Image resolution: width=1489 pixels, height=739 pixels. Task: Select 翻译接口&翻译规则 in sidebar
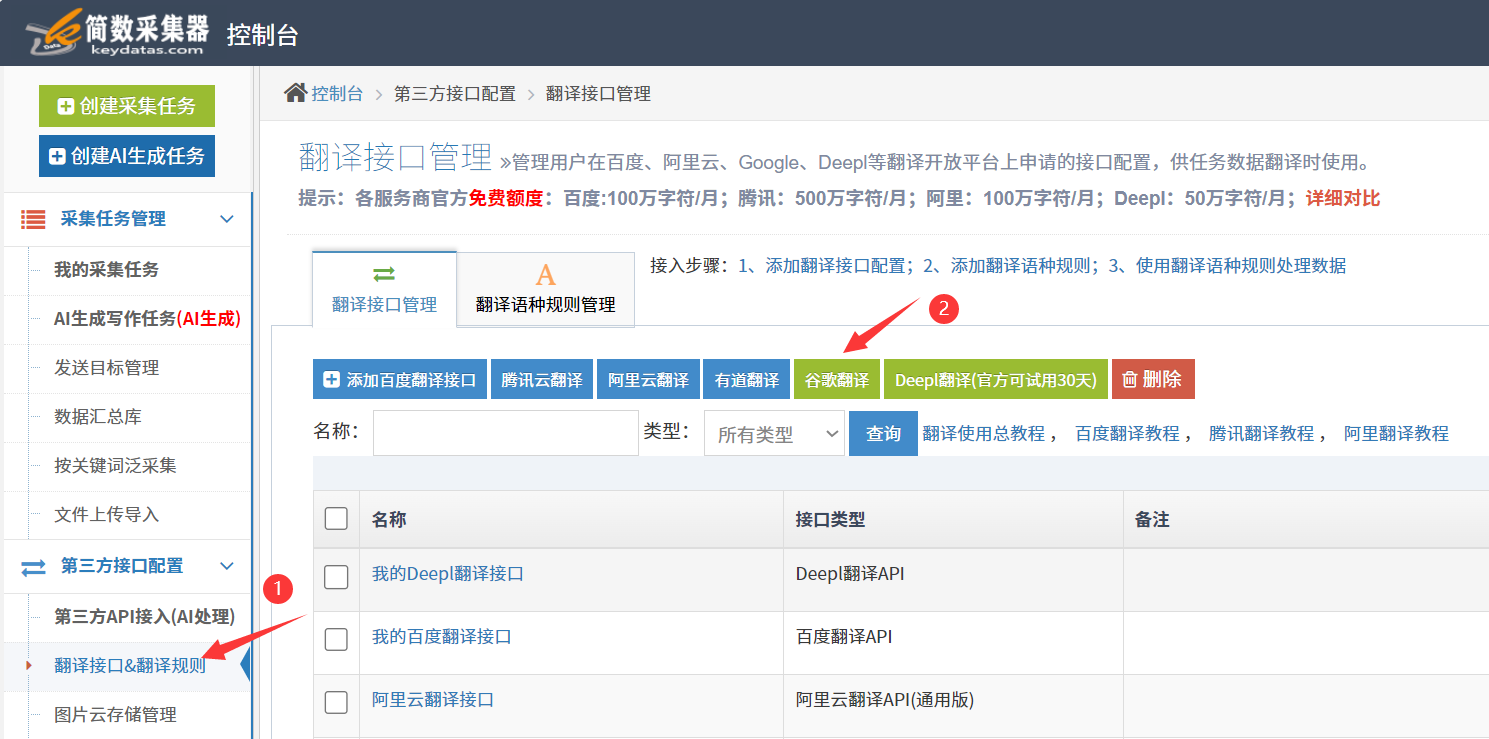point(130,666)
